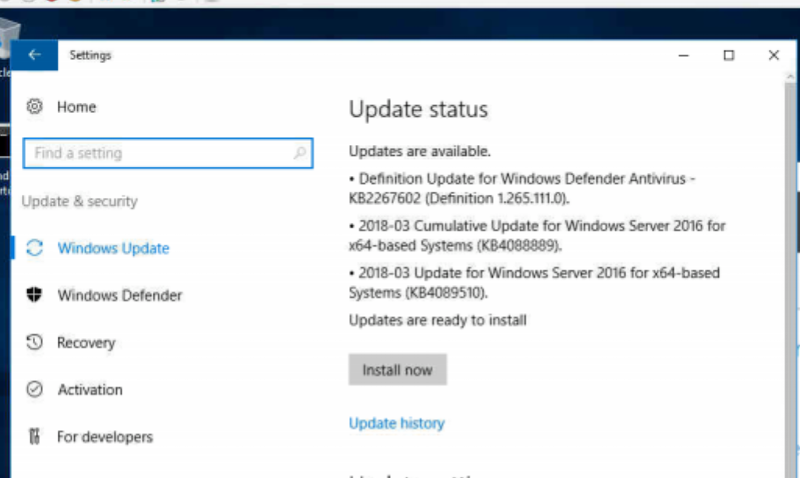
Task: Minimize the Settings window
Action: 684,55
